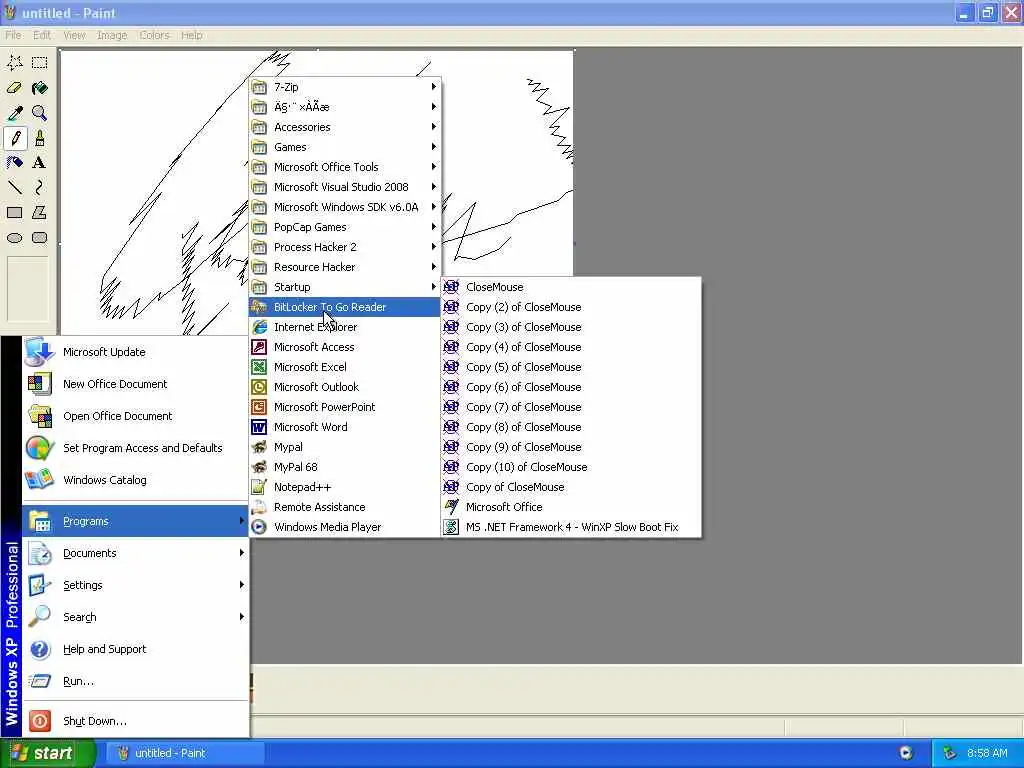Select the Rectangle shape tool
The height and width of the screenshot is (768, 1024).
click(14, 213)
